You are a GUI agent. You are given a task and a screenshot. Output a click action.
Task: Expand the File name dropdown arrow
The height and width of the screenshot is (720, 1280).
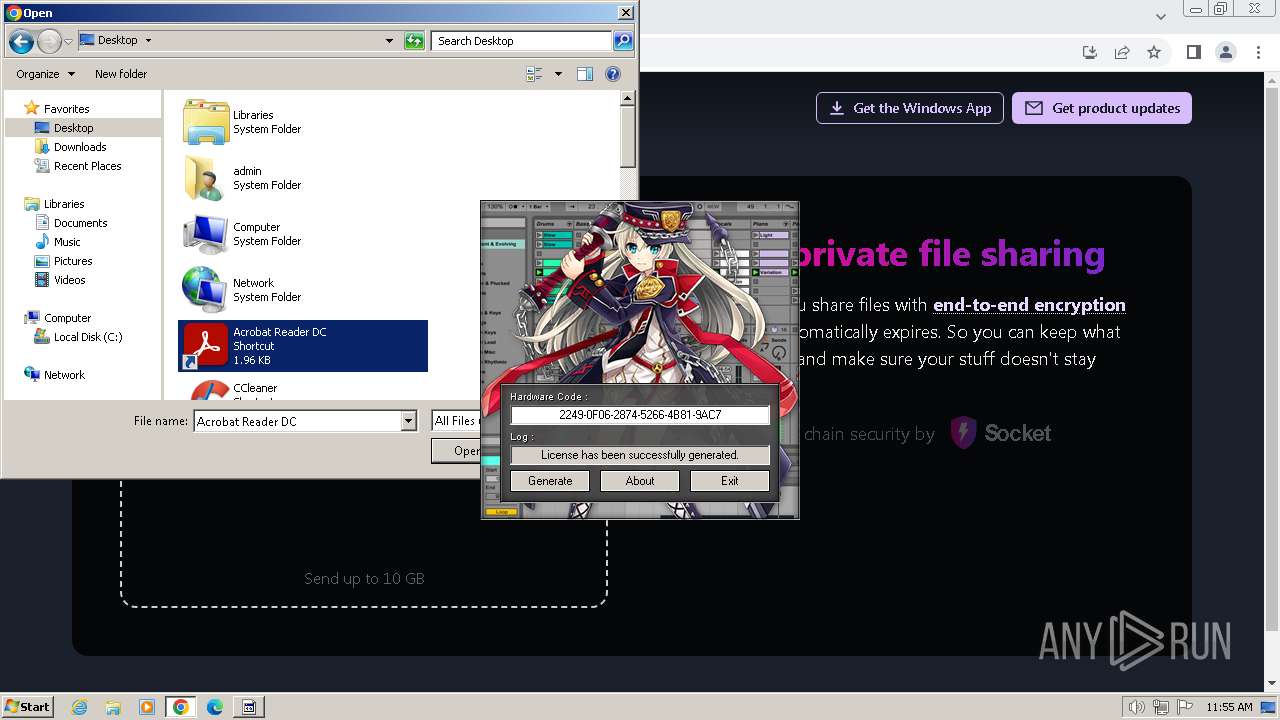(x=408, y=421)
